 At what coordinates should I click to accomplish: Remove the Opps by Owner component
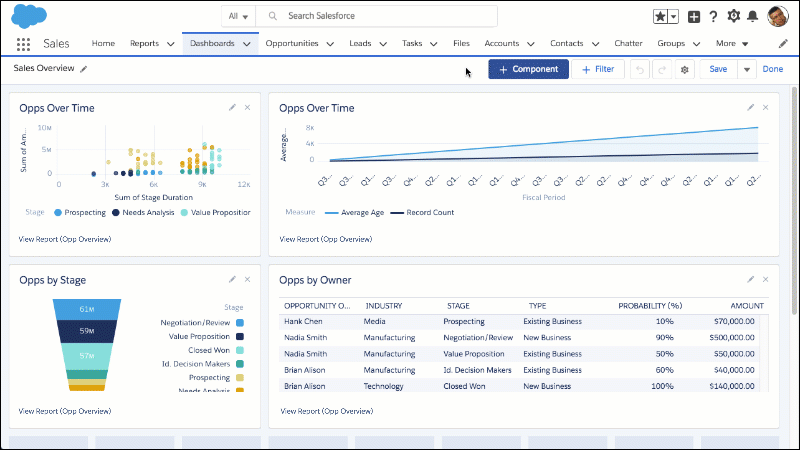click(x=766, y=279)
